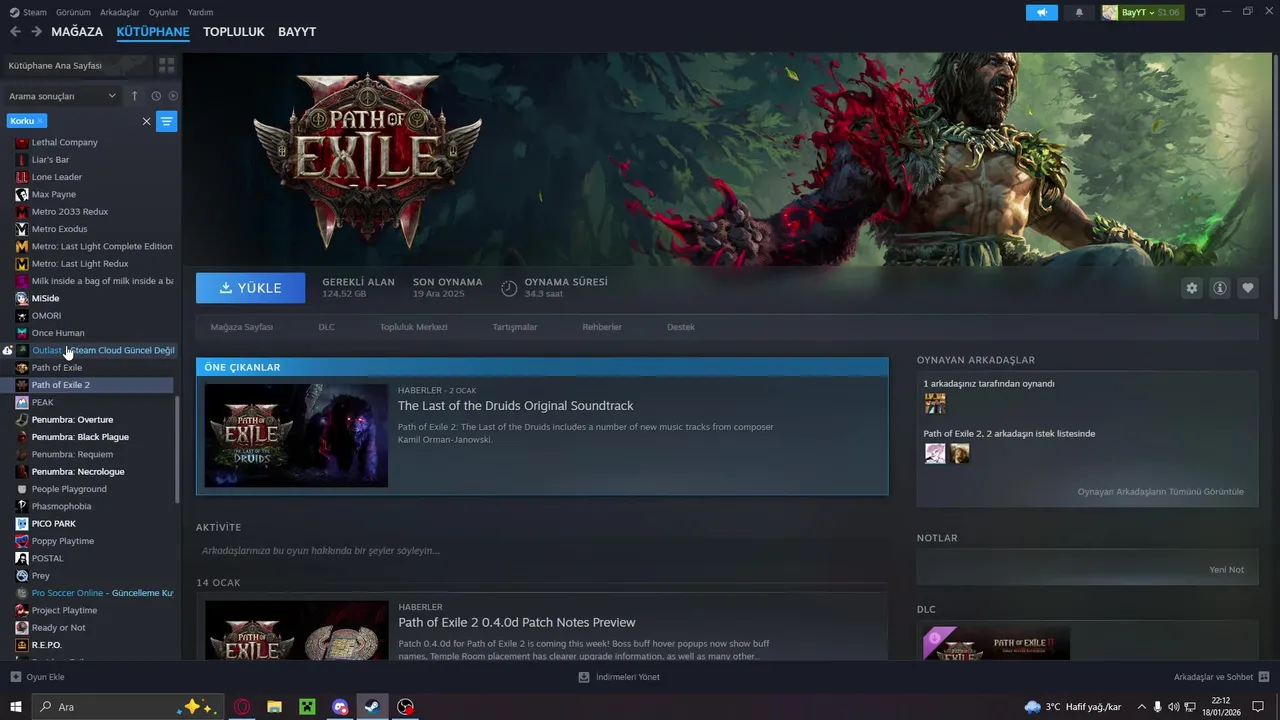Screen dimensions: 1280x720
Task: Click the Windows taskbar search box
Action: (x=128, y=707)
